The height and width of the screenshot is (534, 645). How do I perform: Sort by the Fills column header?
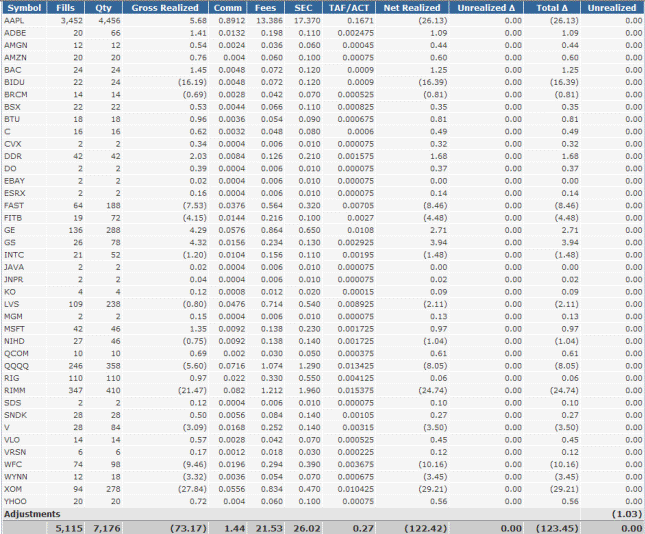point(65,7)
